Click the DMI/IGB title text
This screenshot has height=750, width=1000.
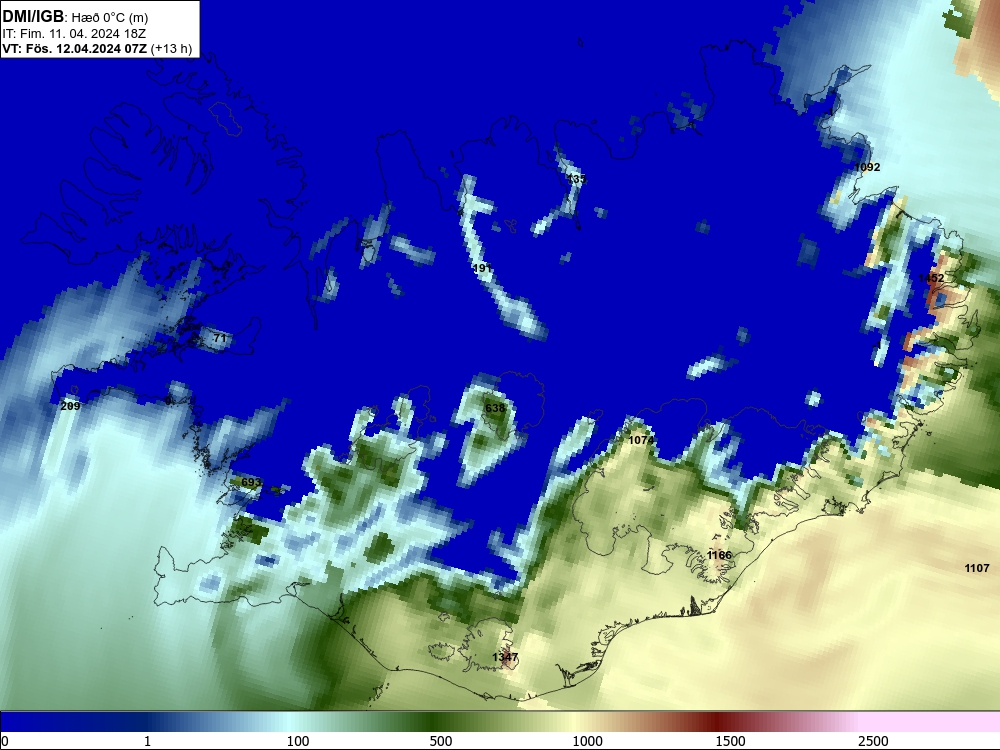click(33, 17)
